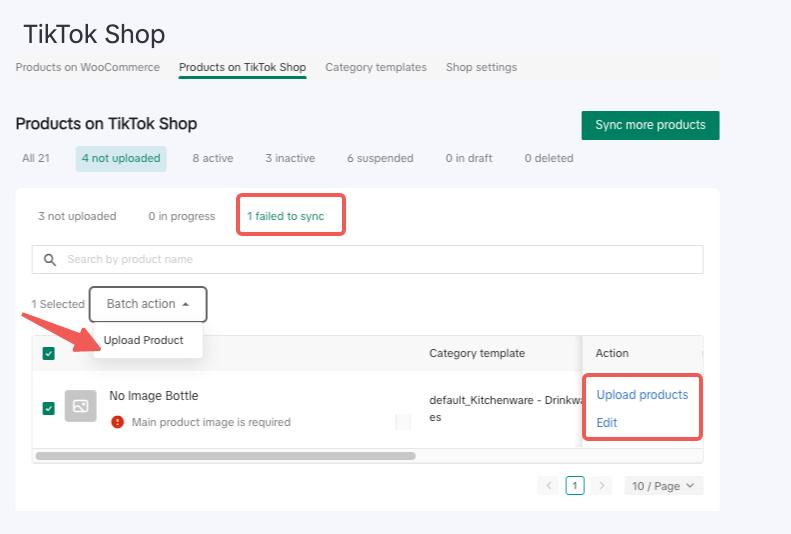The image size is (791, 534).
Task: Switch to Products on WooCommerce tab
Action: [88, 68]
